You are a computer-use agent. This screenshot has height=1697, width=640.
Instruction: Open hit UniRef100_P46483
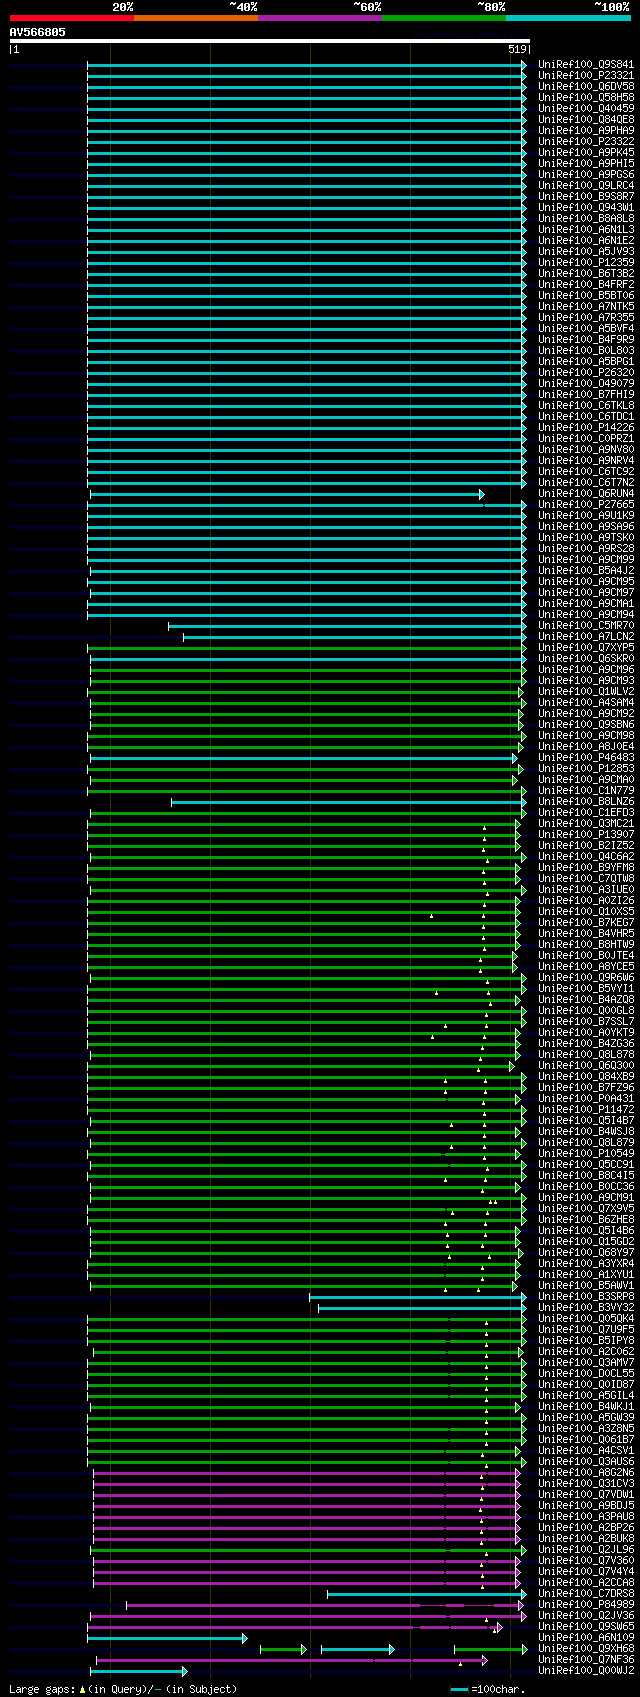coord(586,758)
